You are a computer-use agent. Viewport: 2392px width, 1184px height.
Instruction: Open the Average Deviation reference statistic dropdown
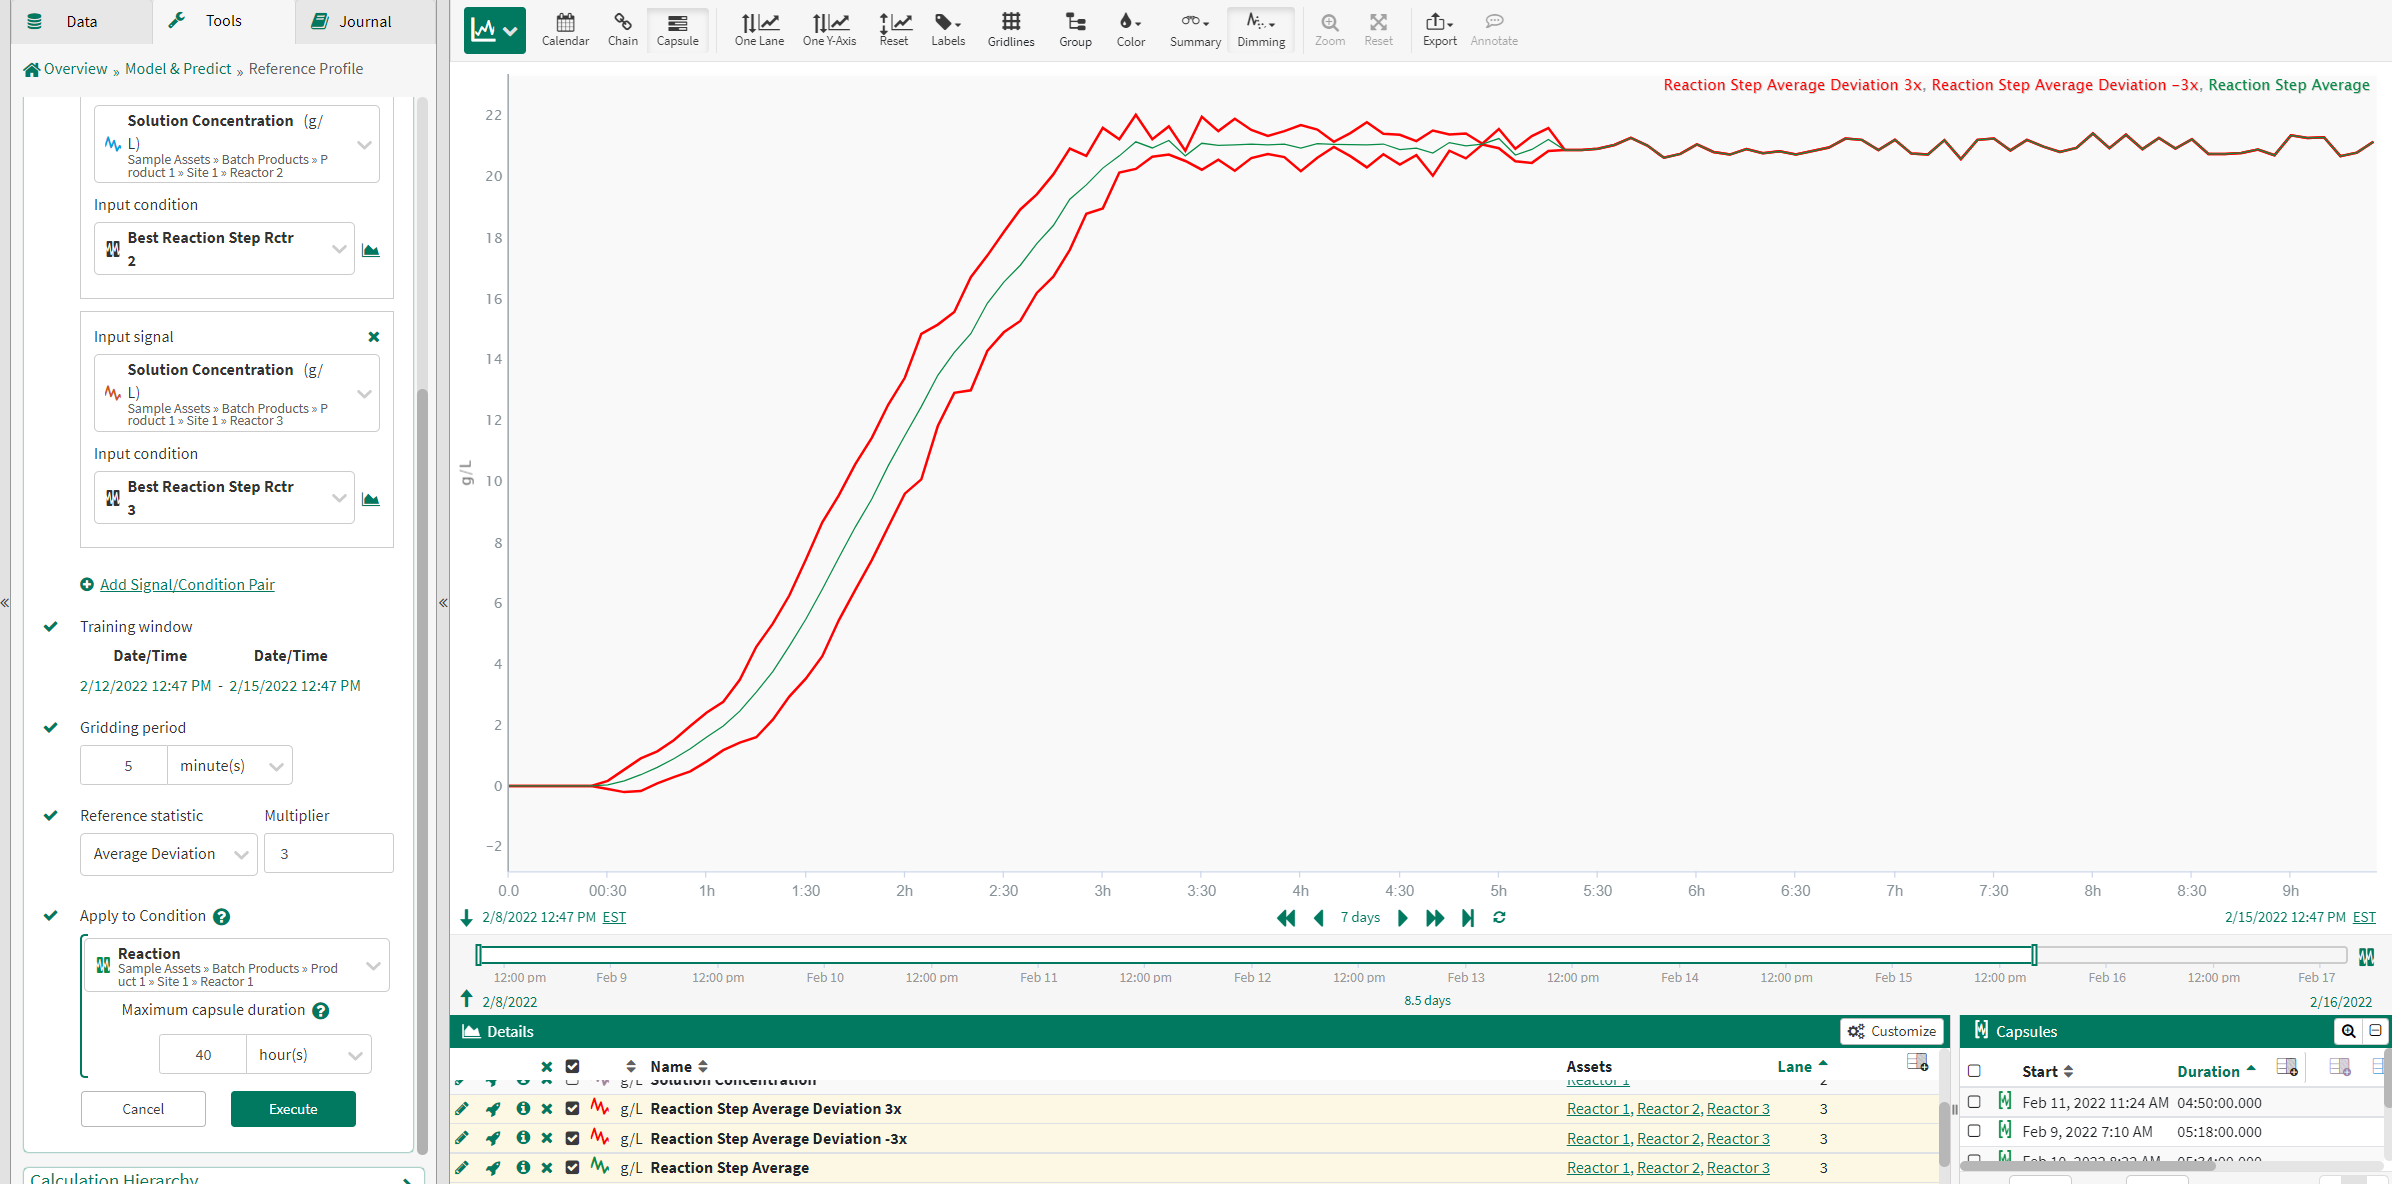pyautogui.click(x=169, y=854)
